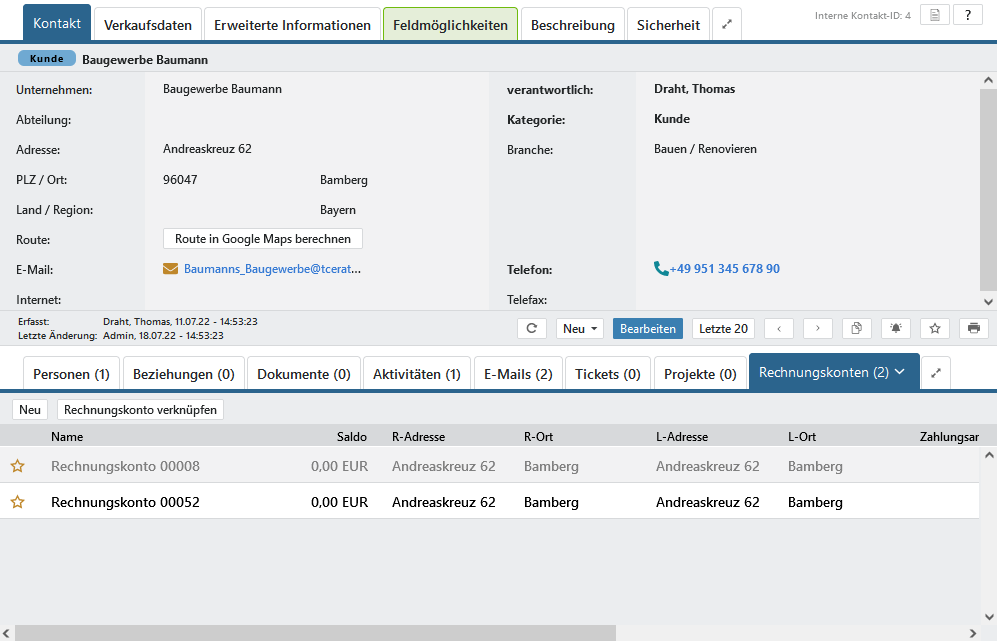The height and width of the screenshot is (641, 997).
Task: Expand the upper tab panel to fullscreen
Action: (x=727, y=25)
